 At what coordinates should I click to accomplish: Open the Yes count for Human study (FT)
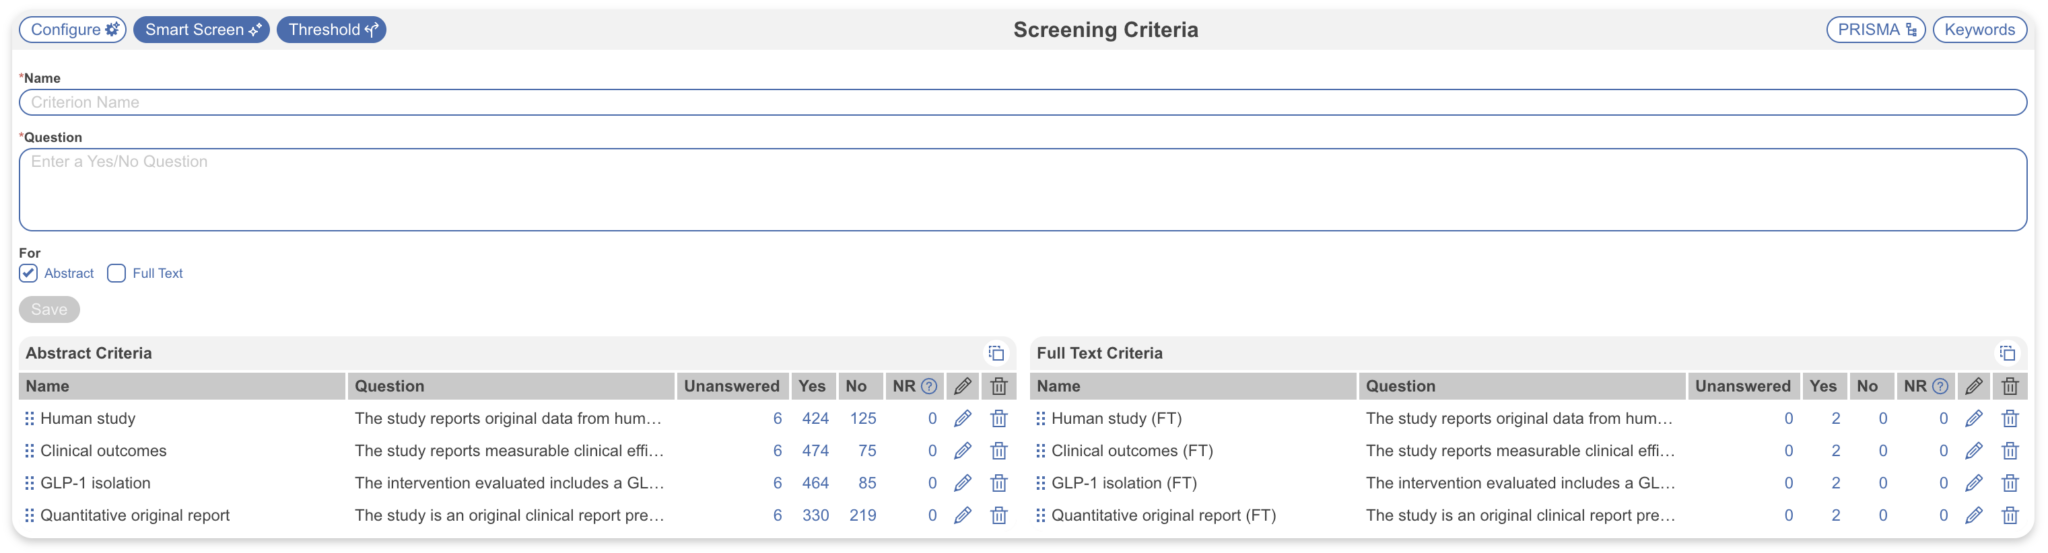[x=1836, y=419]
